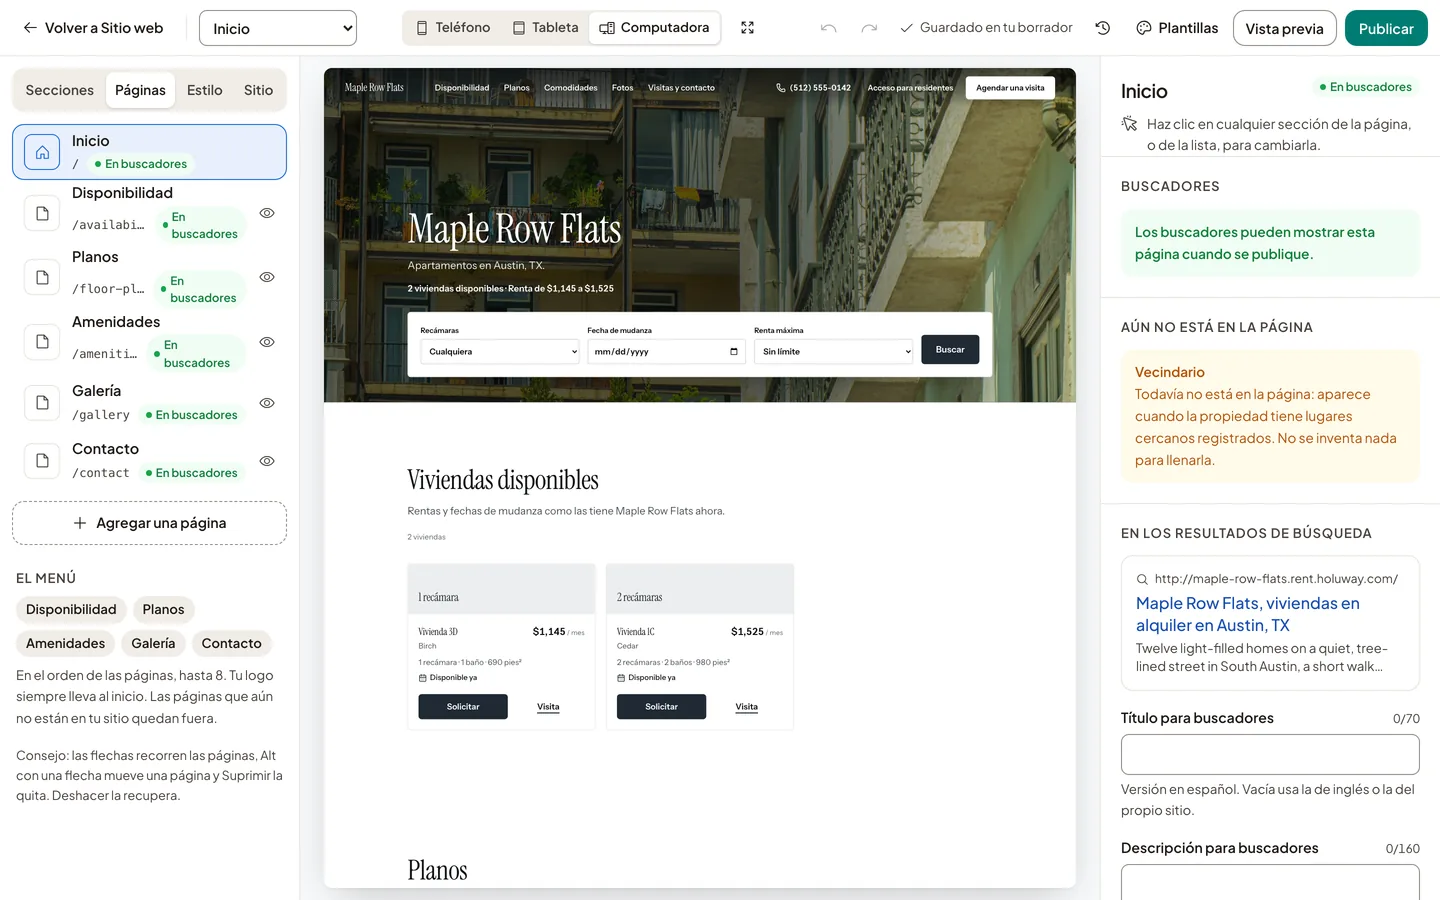
Task: Select the Teléfono device view
Action: (453, 28)
